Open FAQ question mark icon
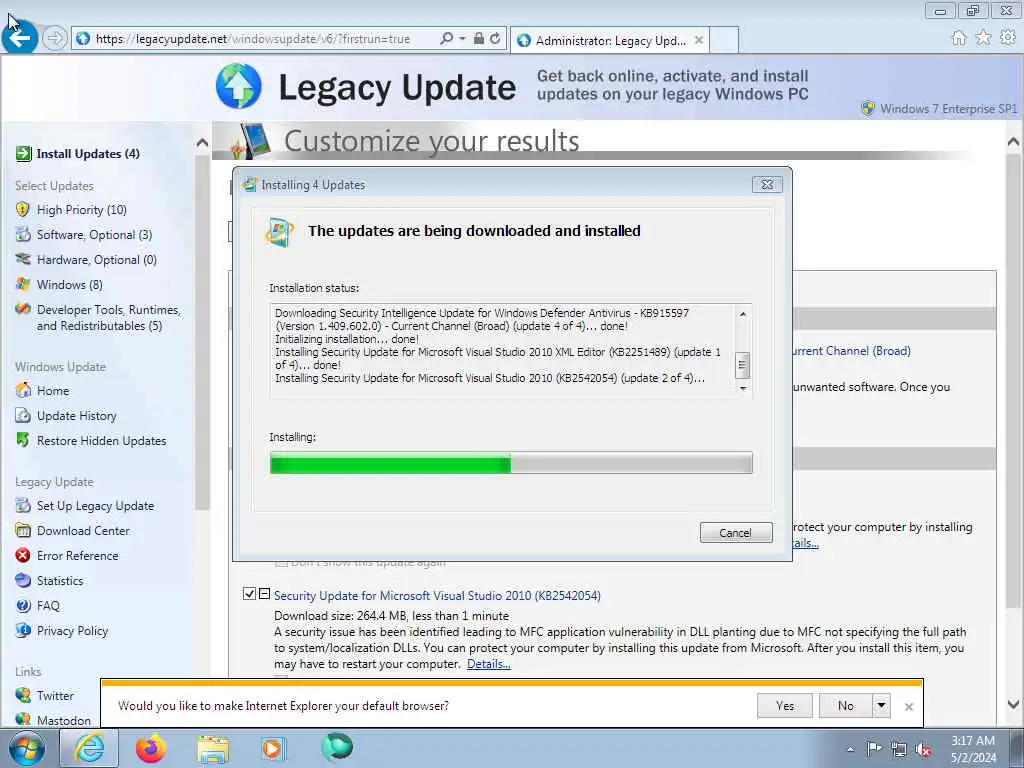 [x=23, y=605]
